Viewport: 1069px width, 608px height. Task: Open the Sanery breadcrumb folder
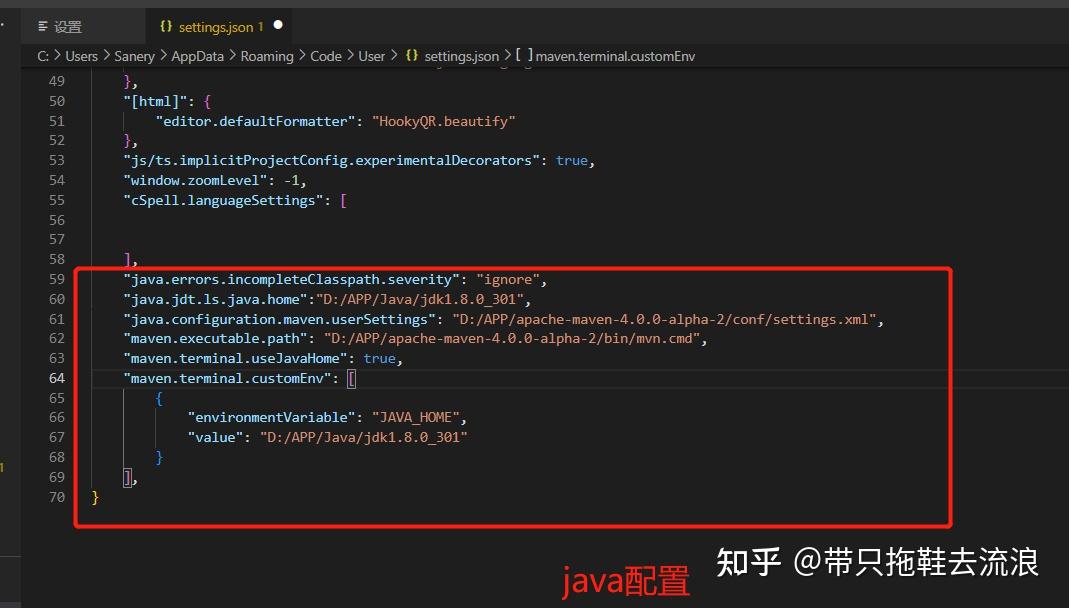(134, 56)
